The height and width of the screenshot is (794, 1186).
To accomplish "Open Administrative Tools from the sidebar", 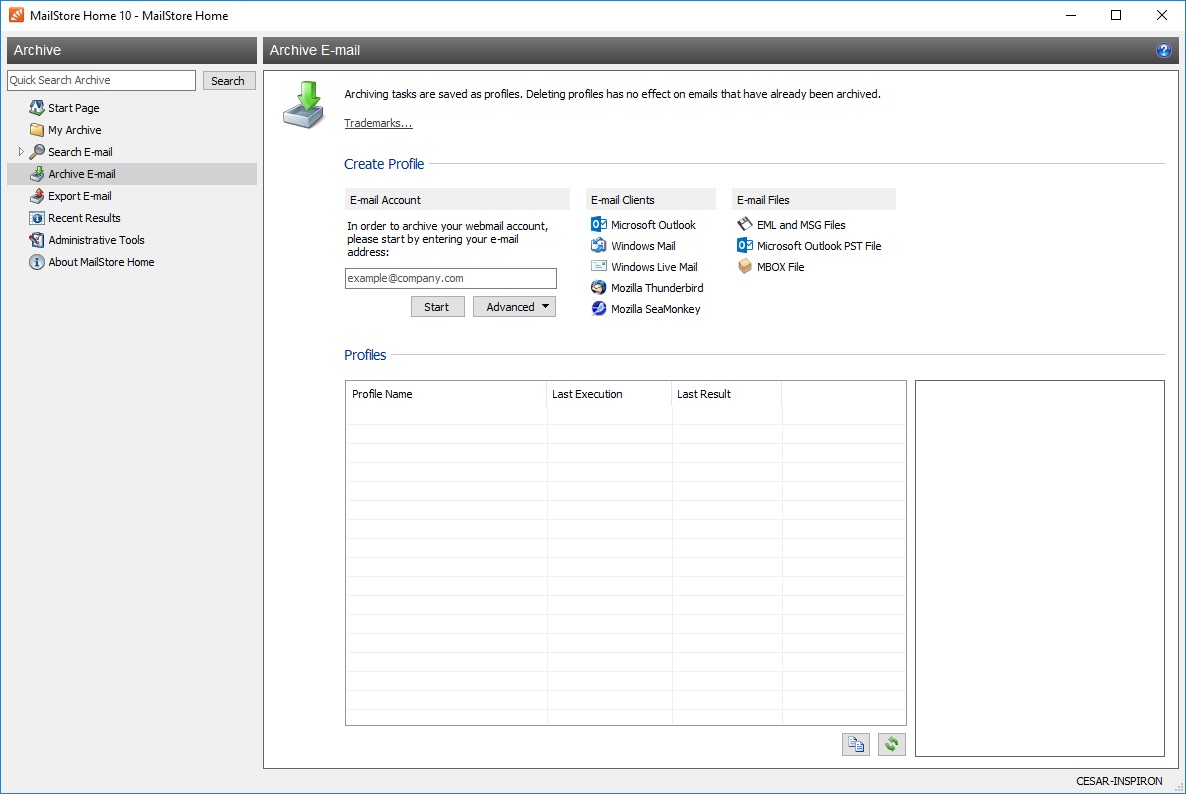I will [x=95, y=239].
